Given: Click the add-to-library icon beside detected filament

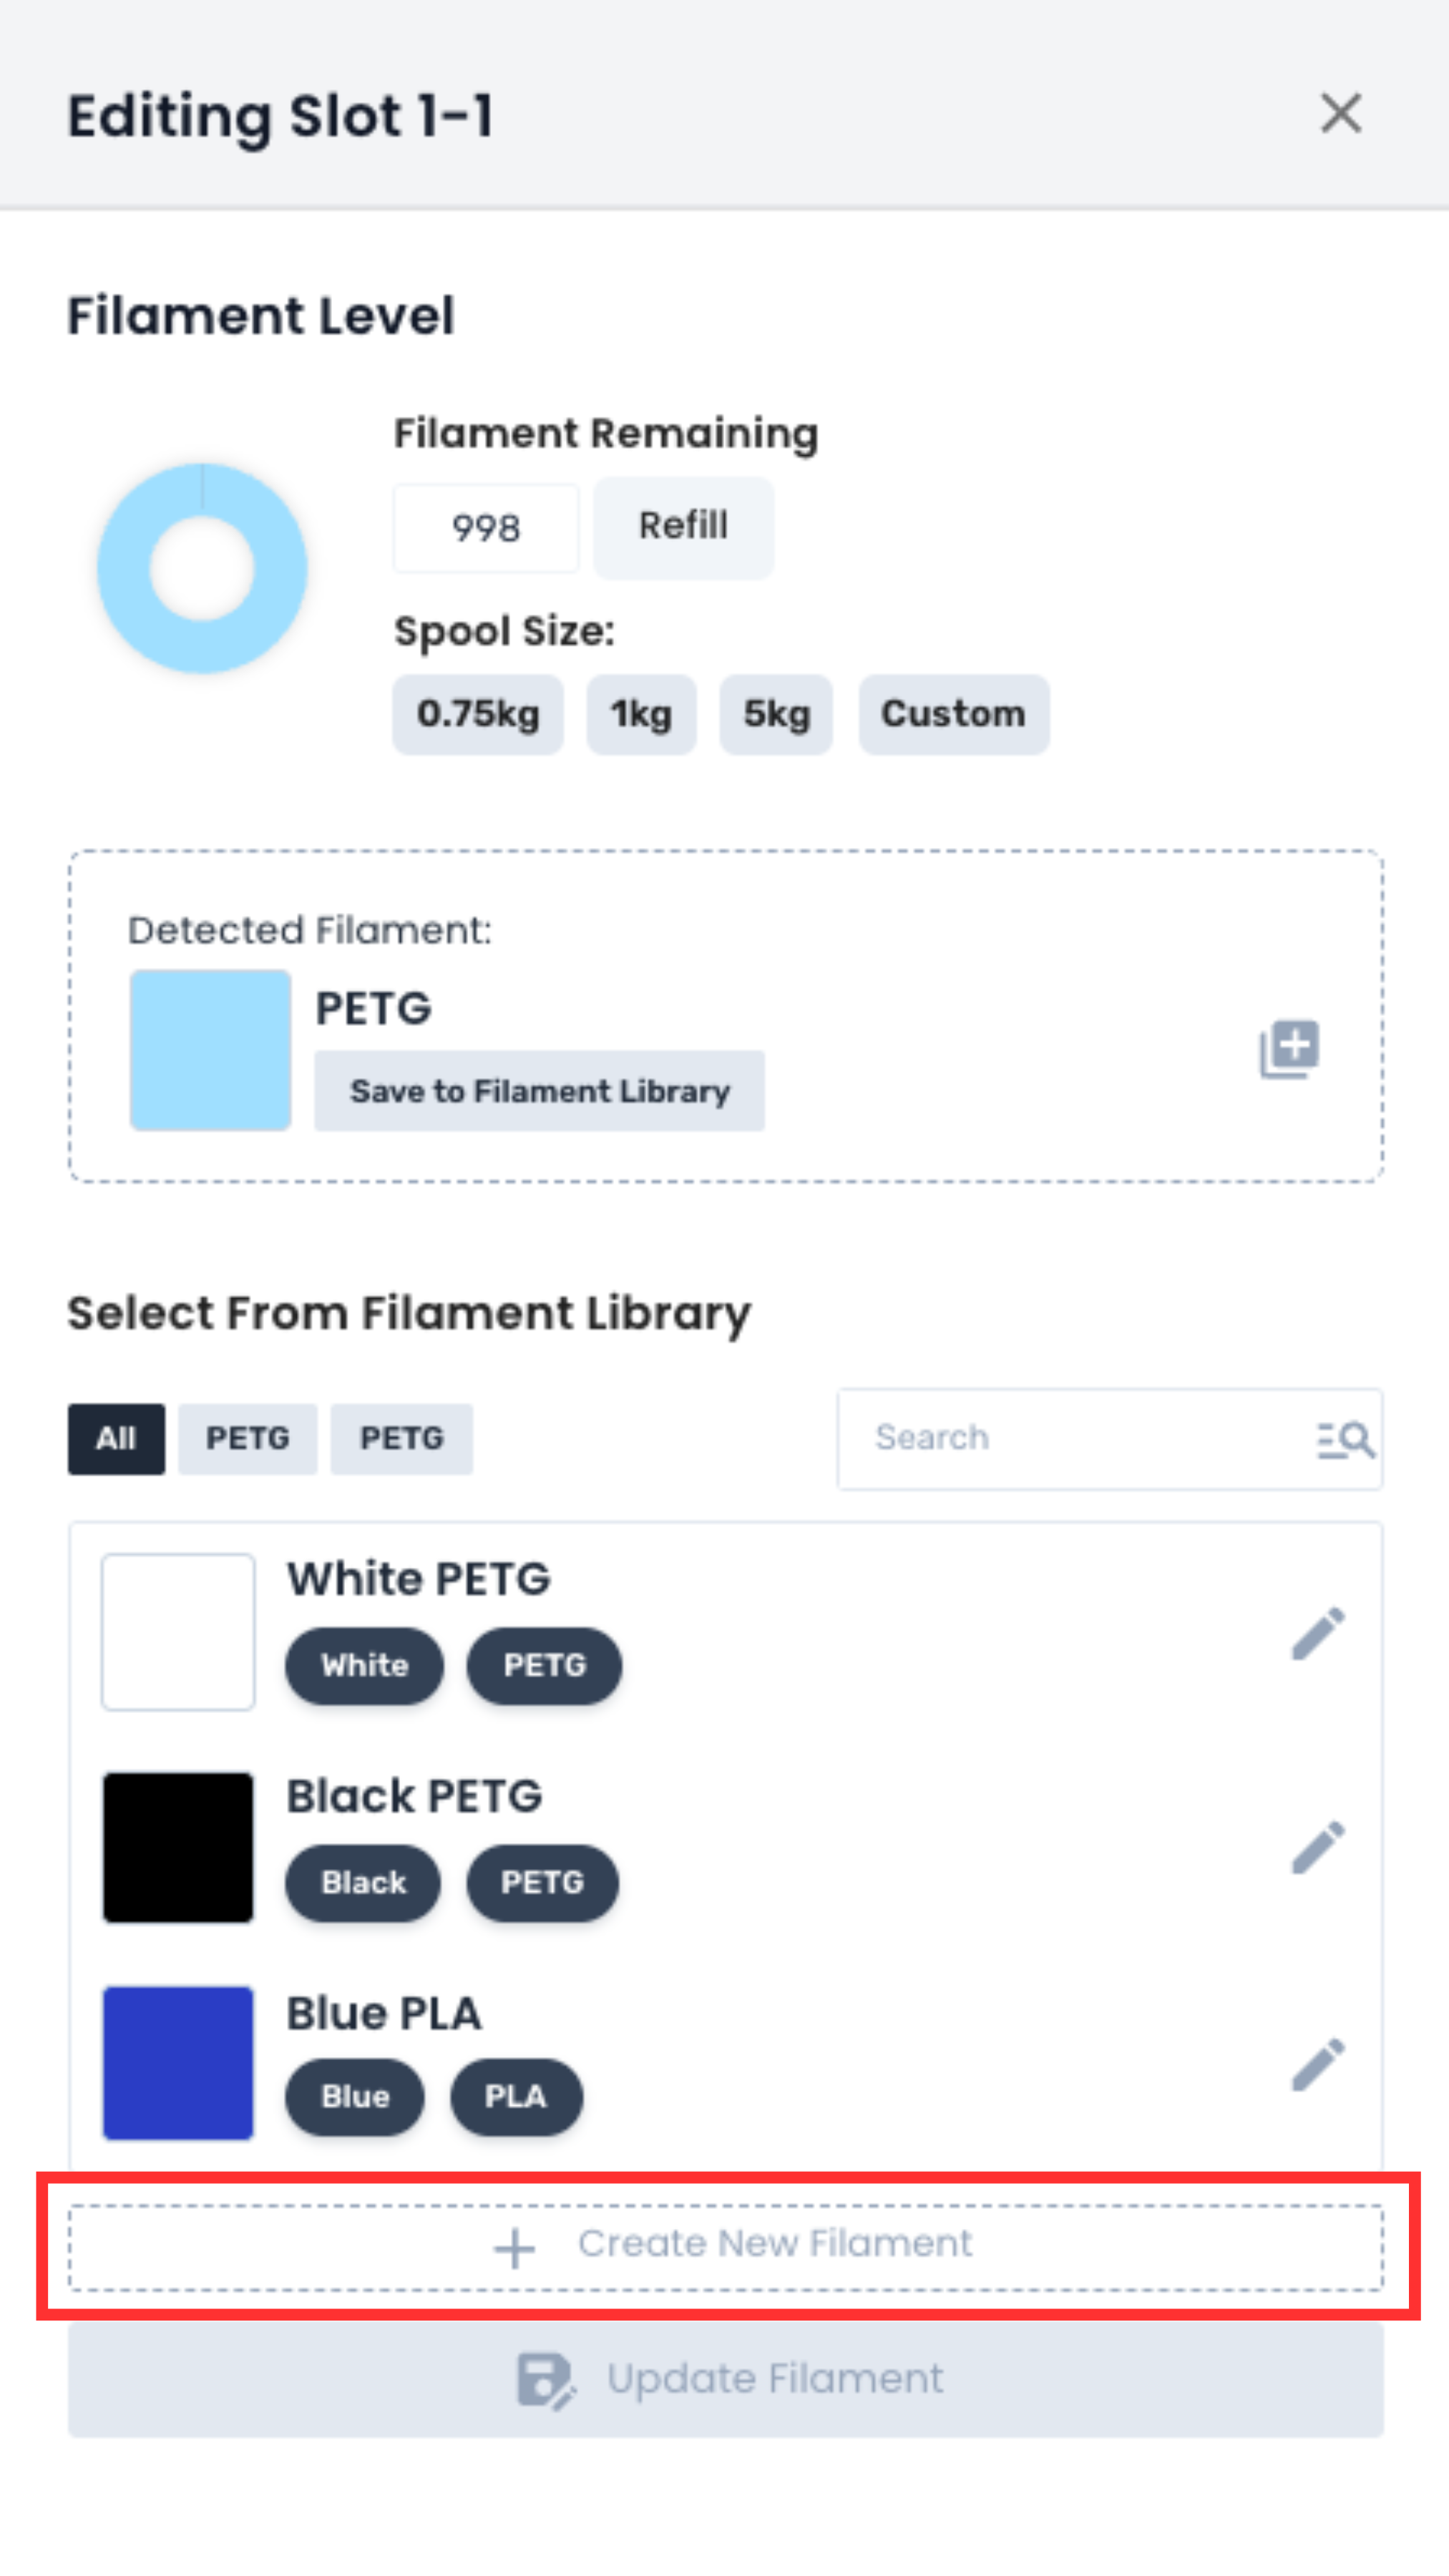Looking at the screenshot, I should pos(1289,1049).
